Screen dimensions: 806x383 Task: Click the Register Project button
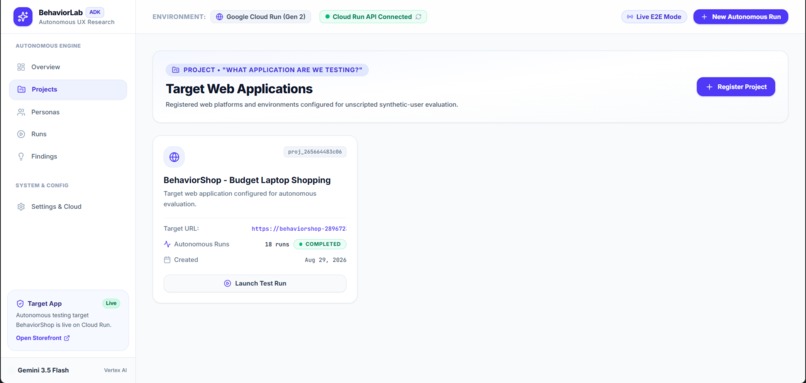pos(736,87)
